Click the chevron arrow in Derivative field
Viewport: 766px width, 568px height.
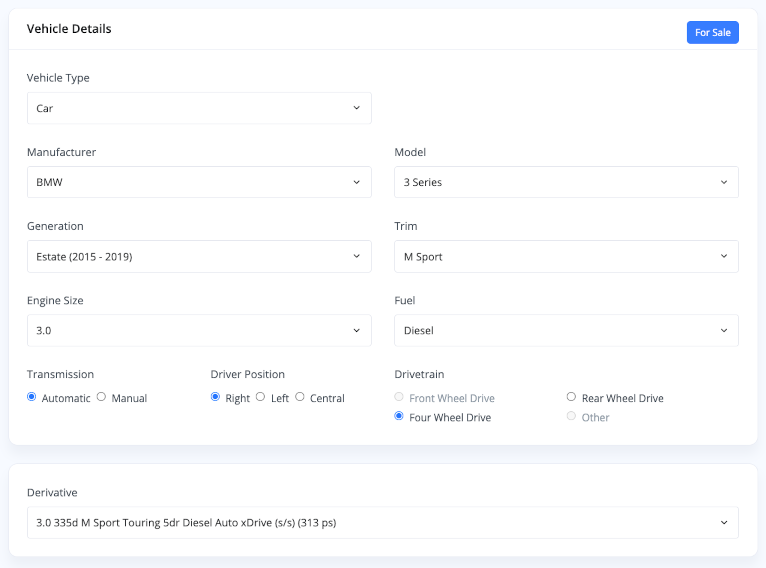pos(724,523)
